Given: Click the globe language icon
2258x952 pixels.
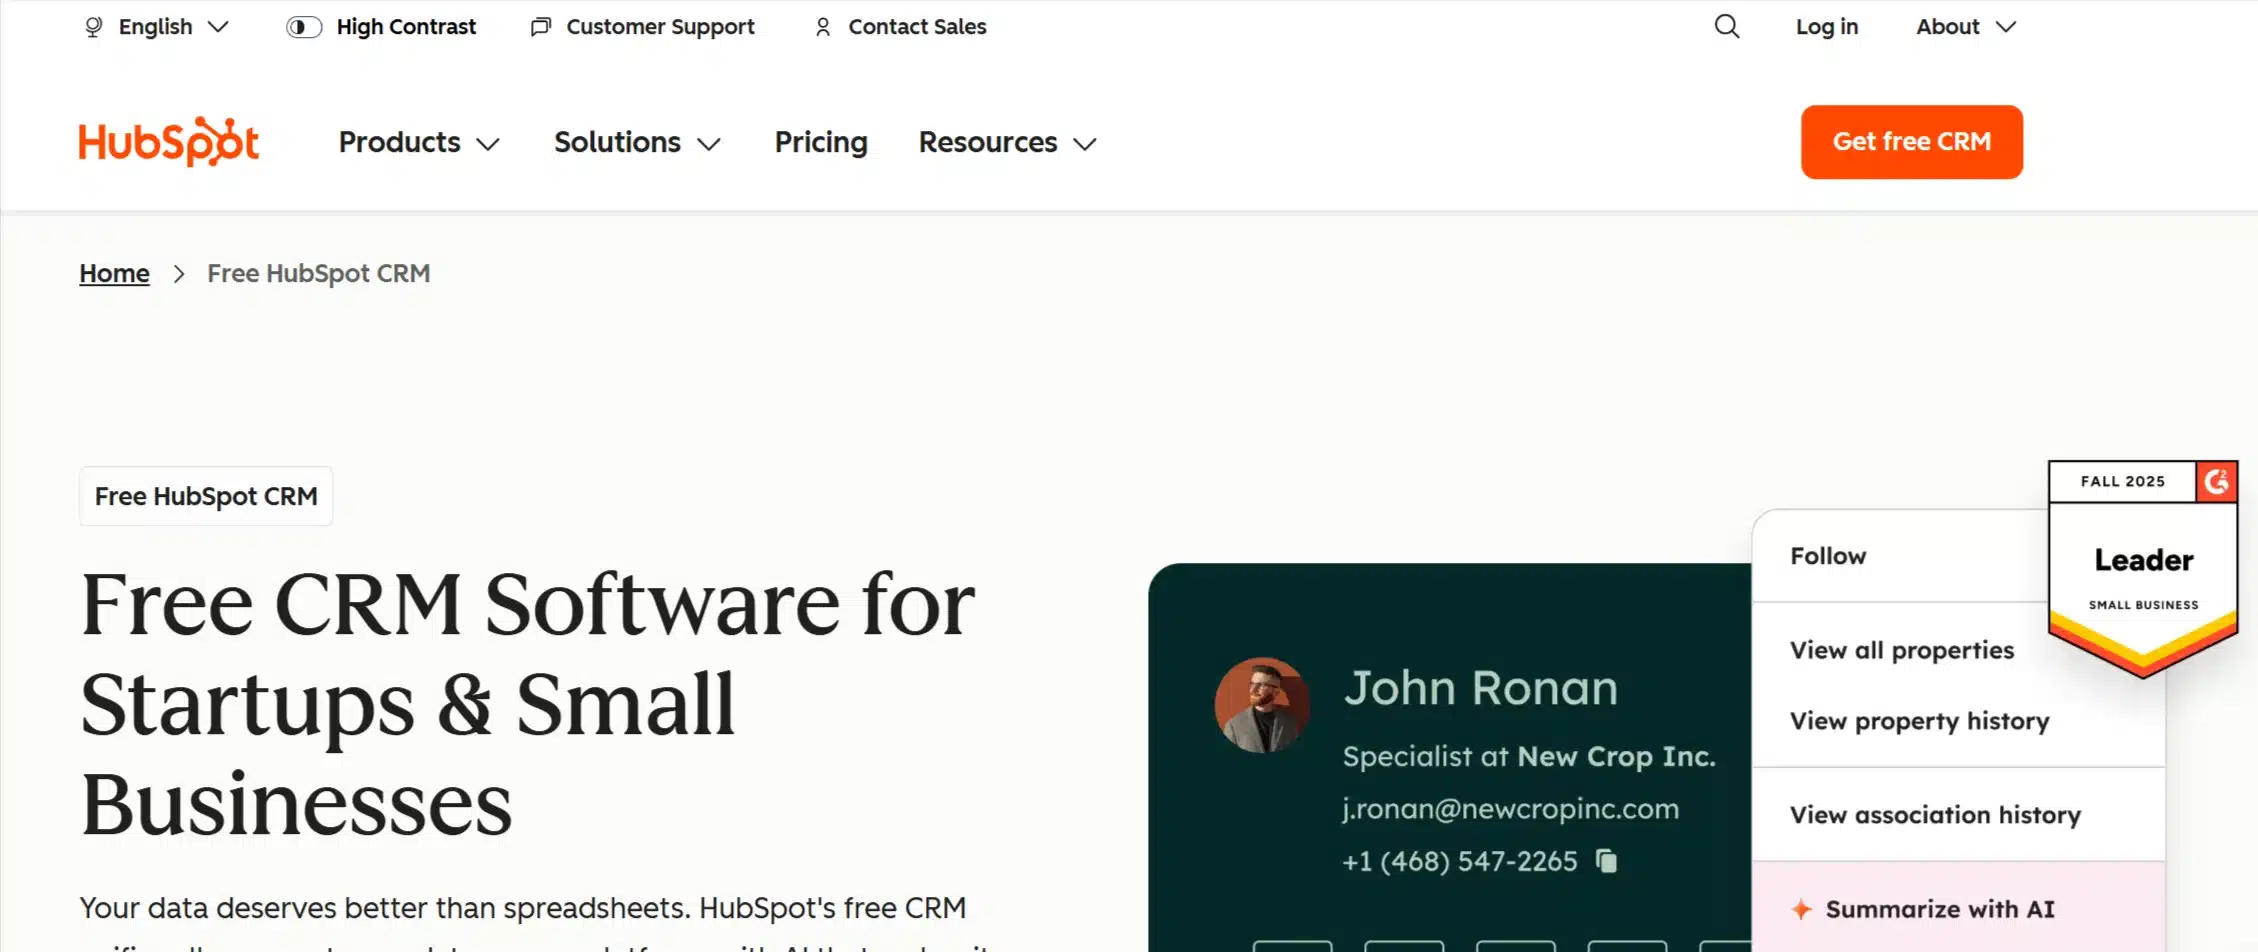Looking at the screenshot, I should click(94, 27).
